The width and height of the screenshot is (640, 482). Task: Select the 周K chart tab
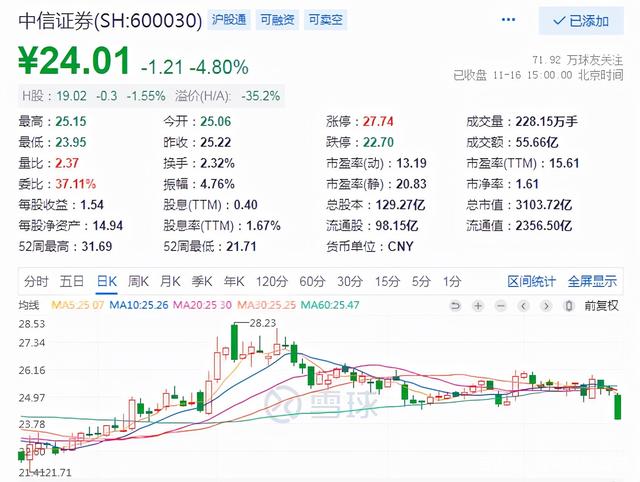coord(138,281)
